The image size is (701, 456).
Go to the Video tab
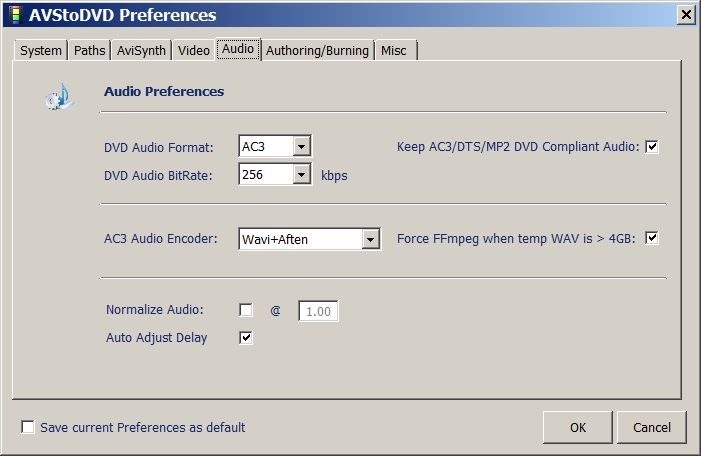(x=194, y=50)
